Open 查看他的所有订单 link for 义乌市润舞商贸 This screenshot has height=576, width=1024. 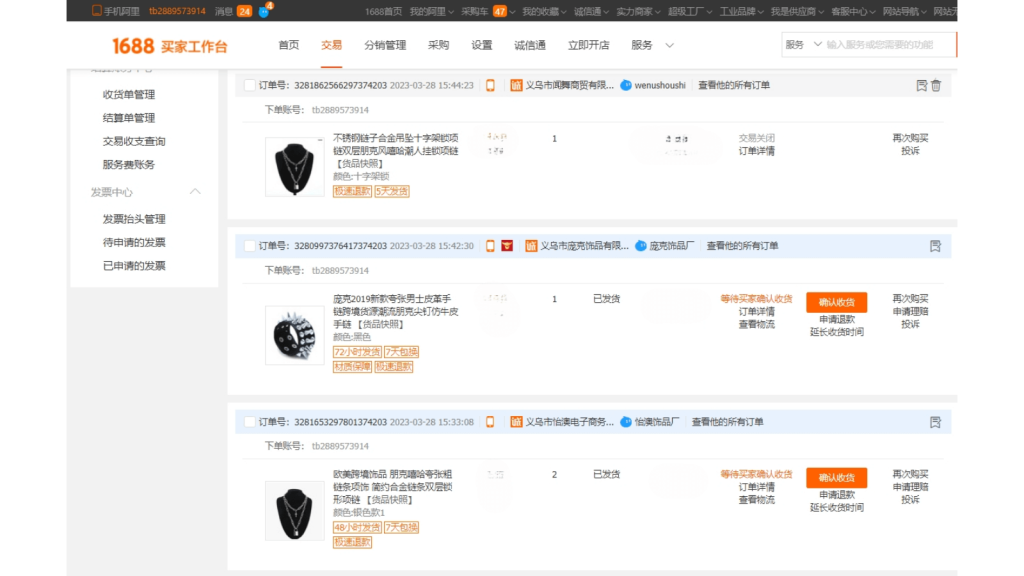point(736,86)
